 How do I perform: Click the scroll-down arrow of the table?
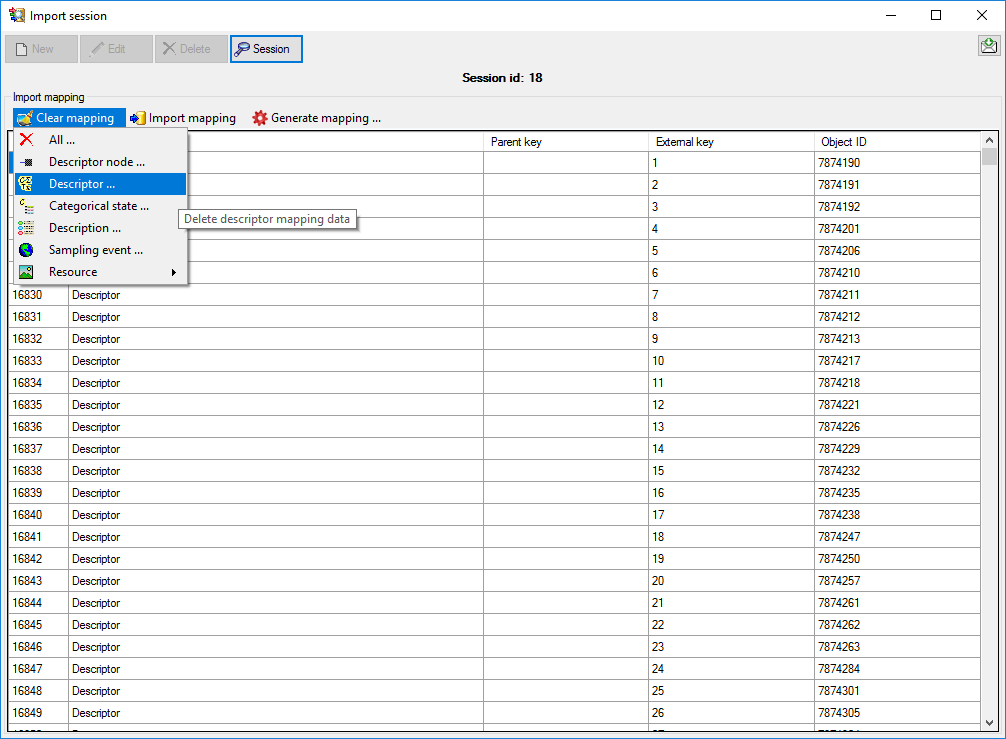pyautogui.click(x=989, y=721)
